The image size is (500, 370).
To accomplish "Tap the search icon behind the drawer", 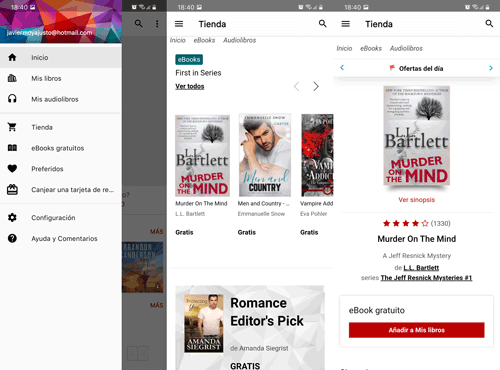I will click(x=138, y=23).
